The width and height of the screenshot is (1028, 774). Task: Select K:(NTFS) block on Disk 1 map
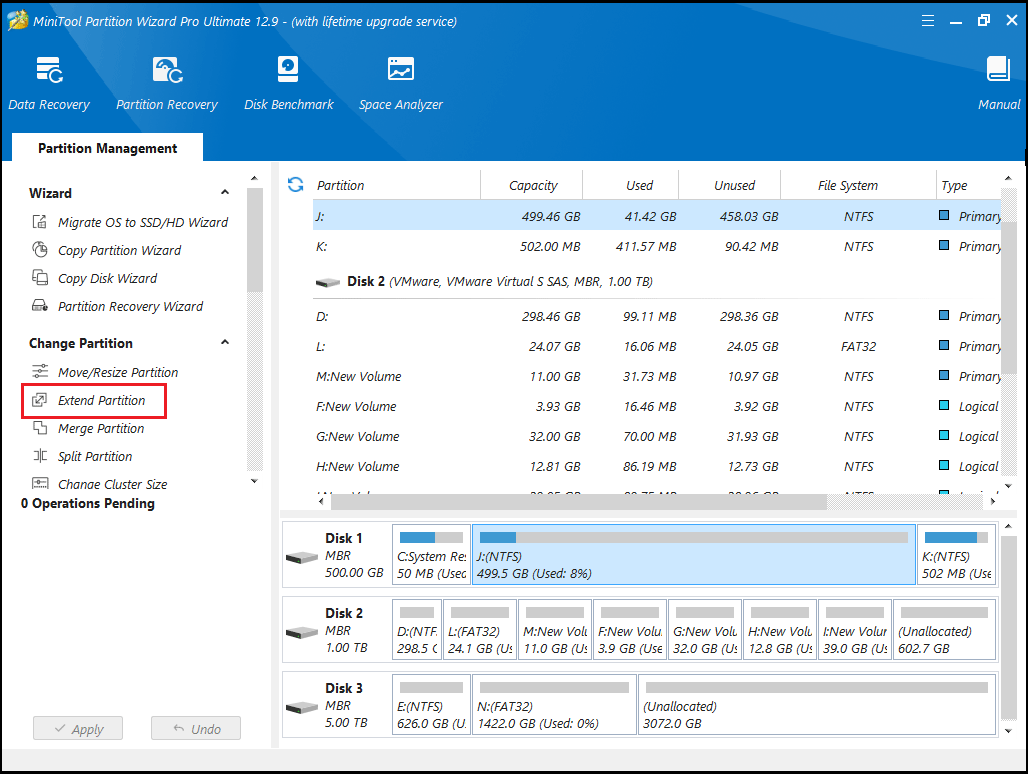(957, 554)
